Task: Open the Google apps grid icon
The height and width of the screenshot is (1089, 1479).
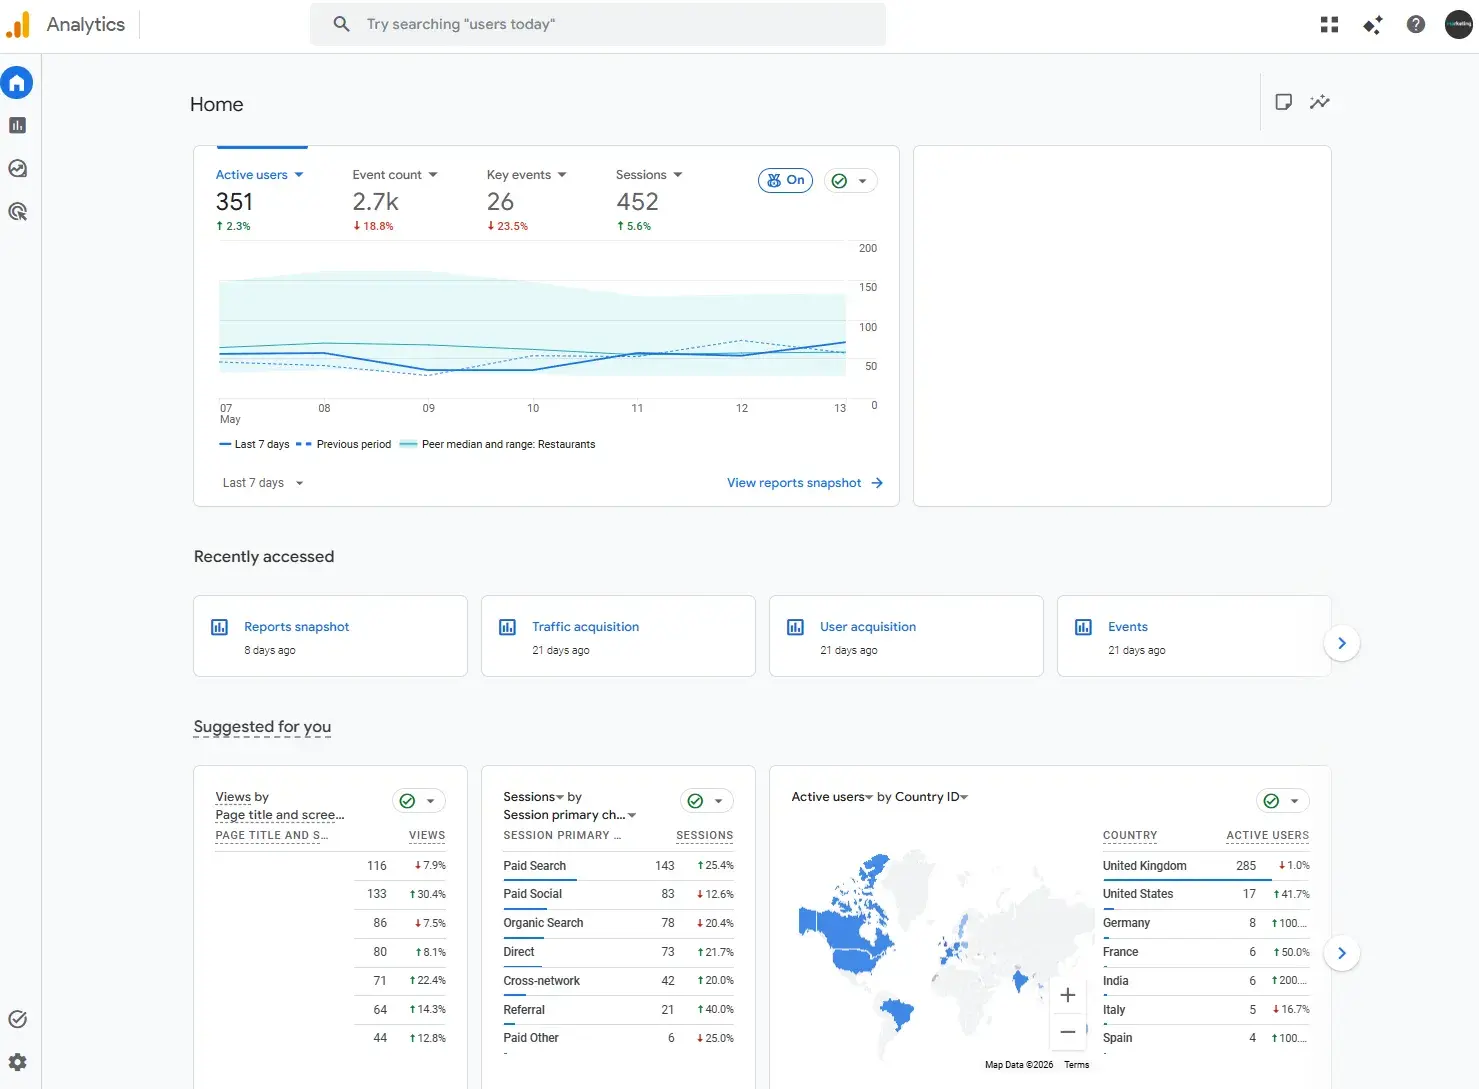Action: point(1329,24)
